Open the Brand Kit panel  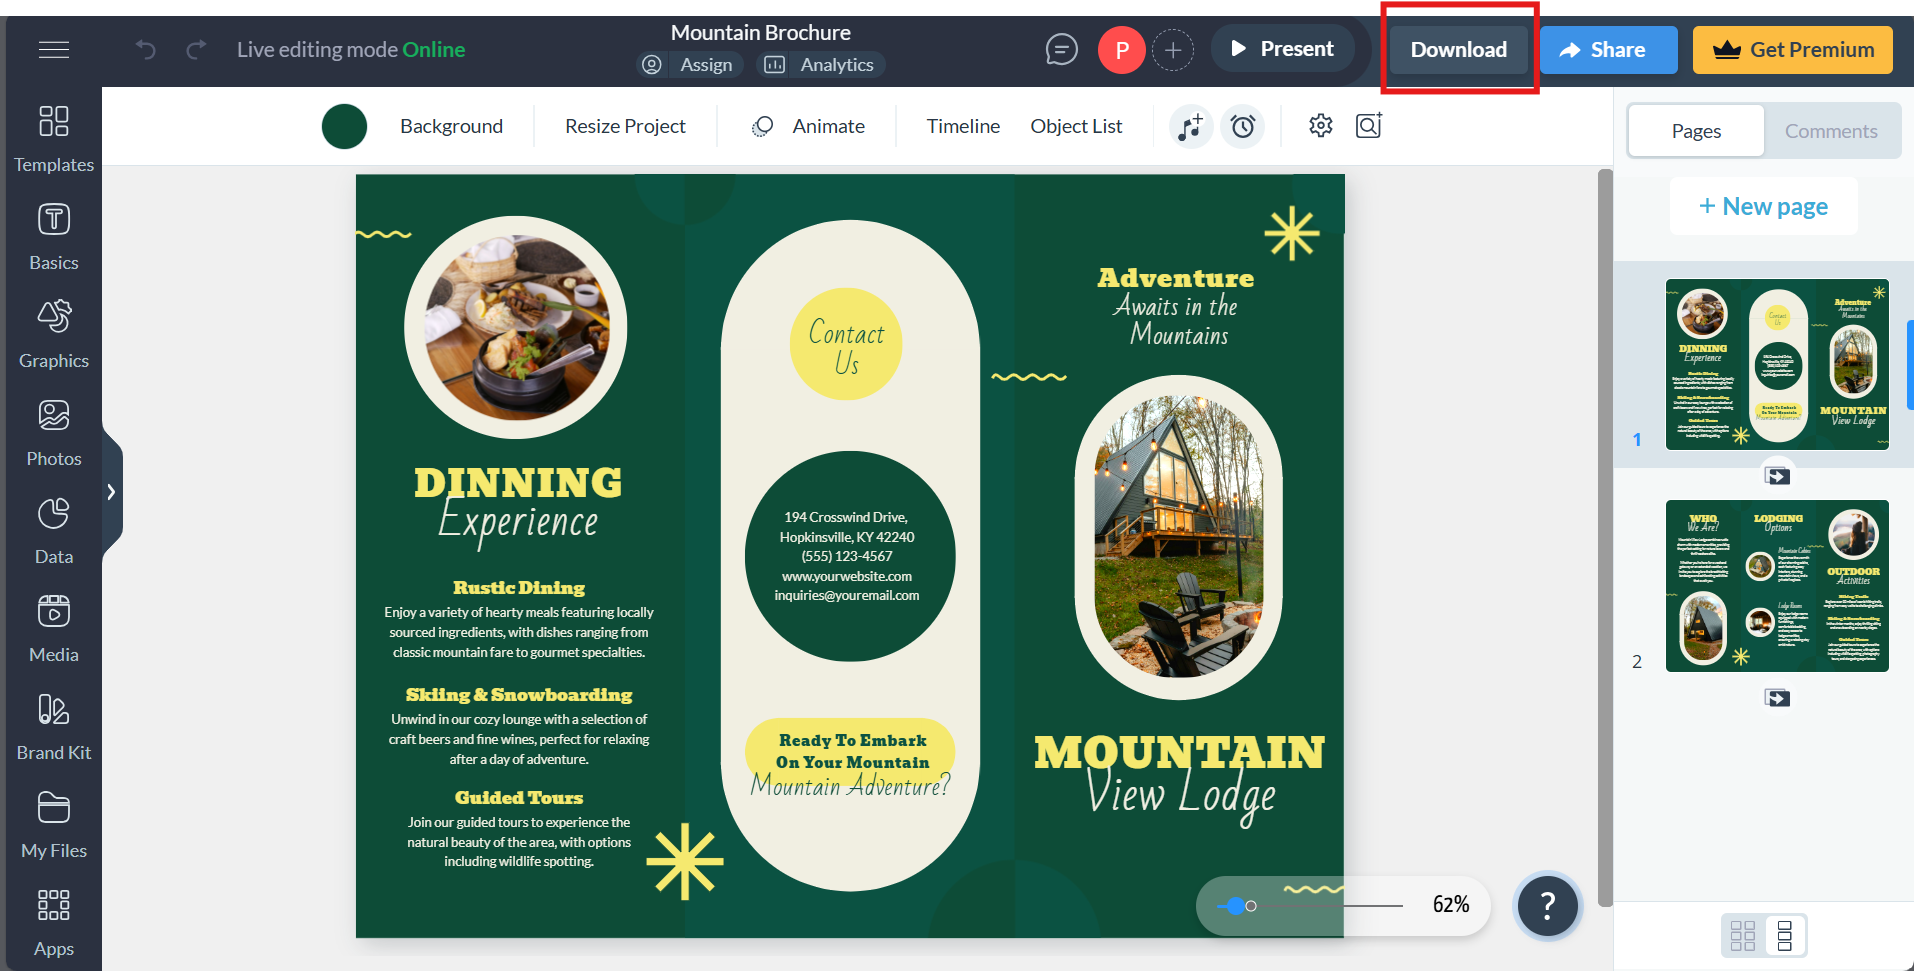(x=54, y=726)
